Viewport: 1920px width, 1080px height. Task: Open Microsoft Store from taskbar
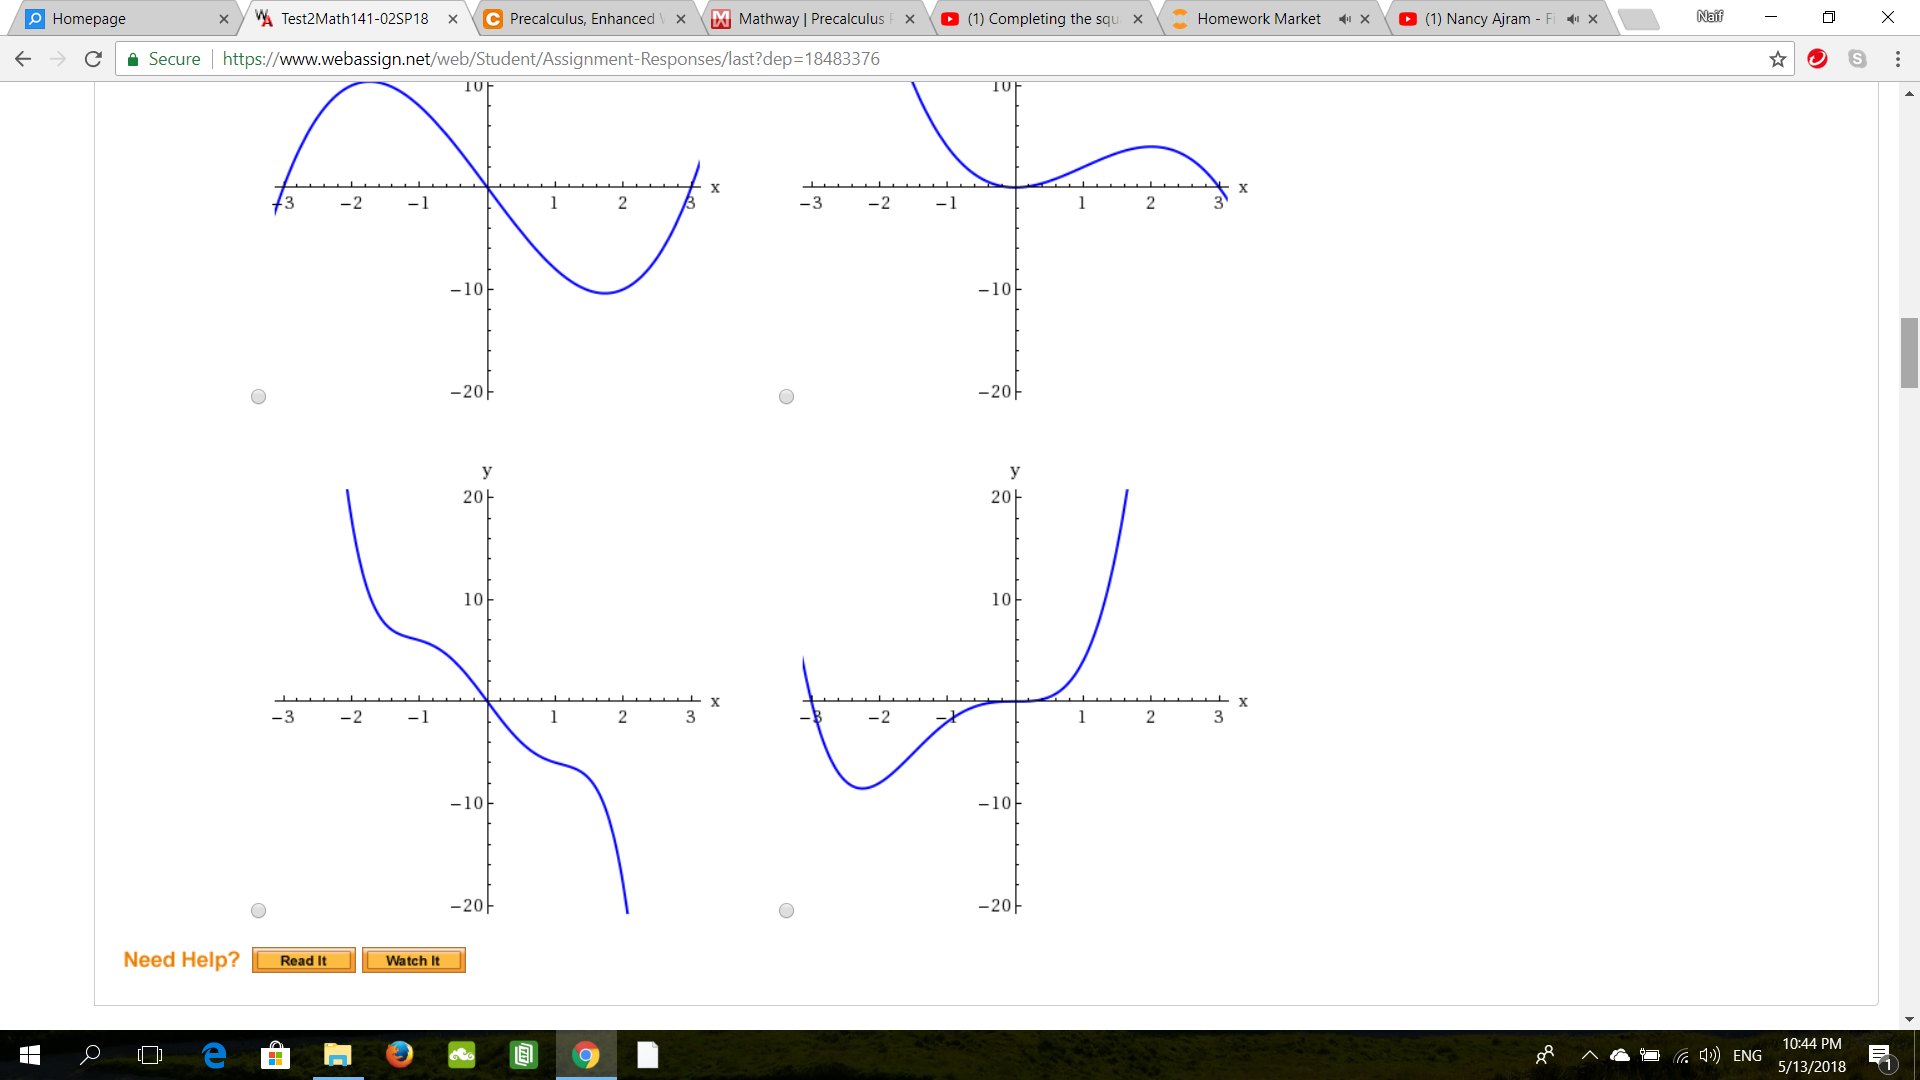[275, 1055]
